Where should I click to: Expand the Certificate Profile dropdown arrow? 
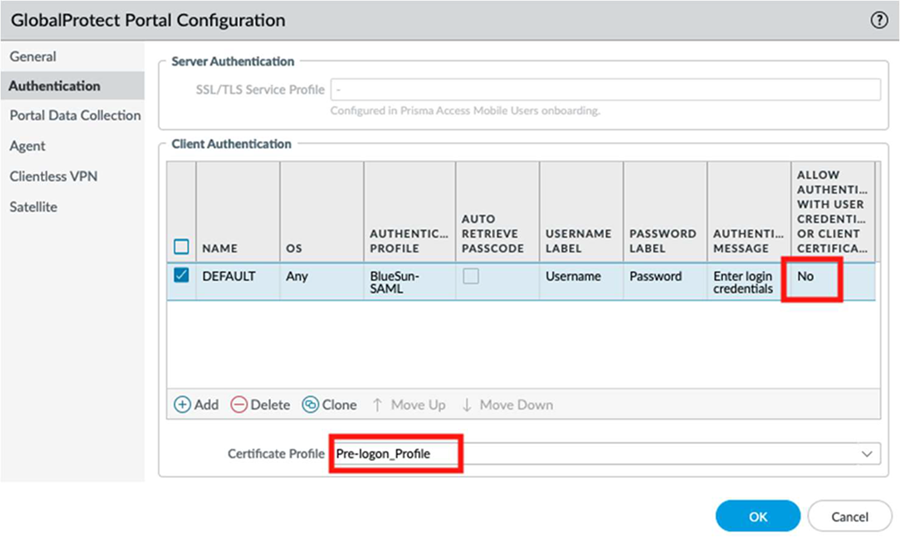(x=866, y=455)
